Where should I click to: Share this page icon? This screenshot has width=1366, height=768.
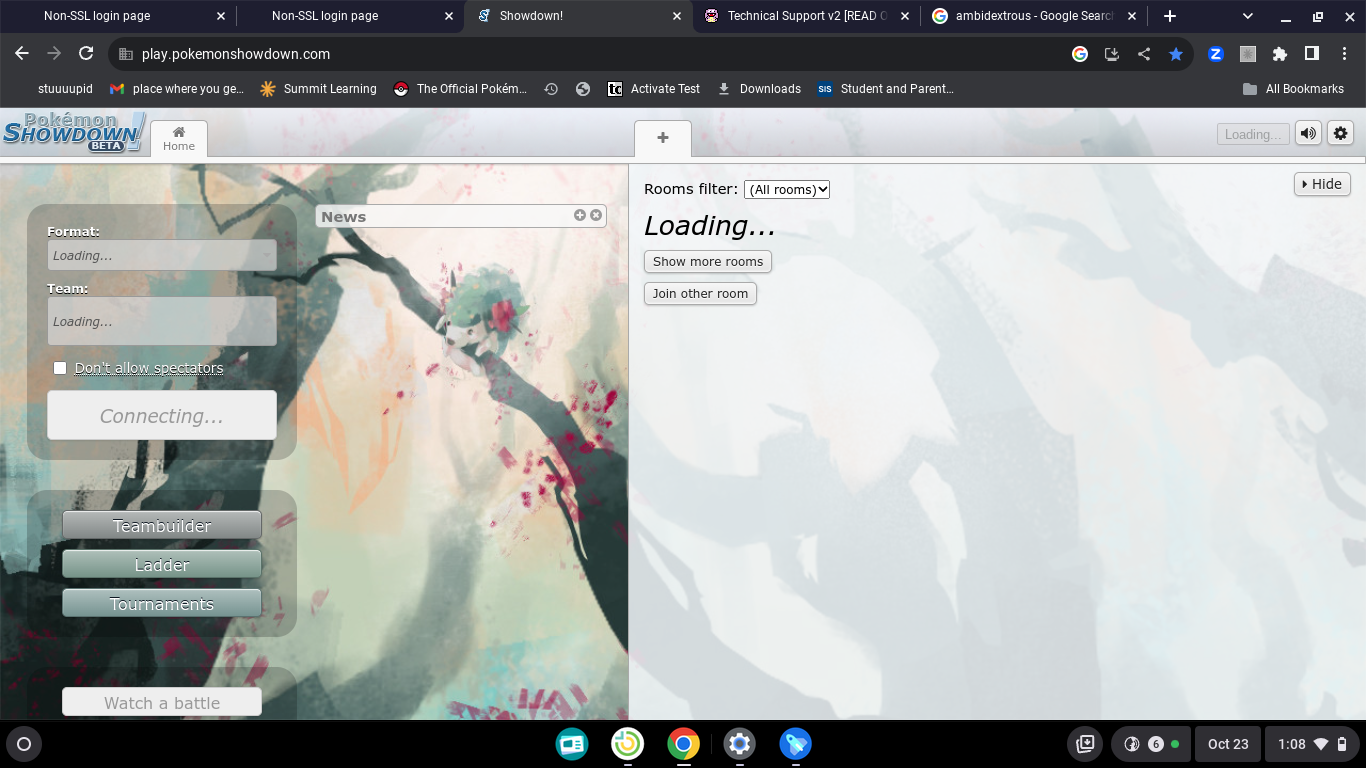pyautogui.click(x=1144, y=54)
